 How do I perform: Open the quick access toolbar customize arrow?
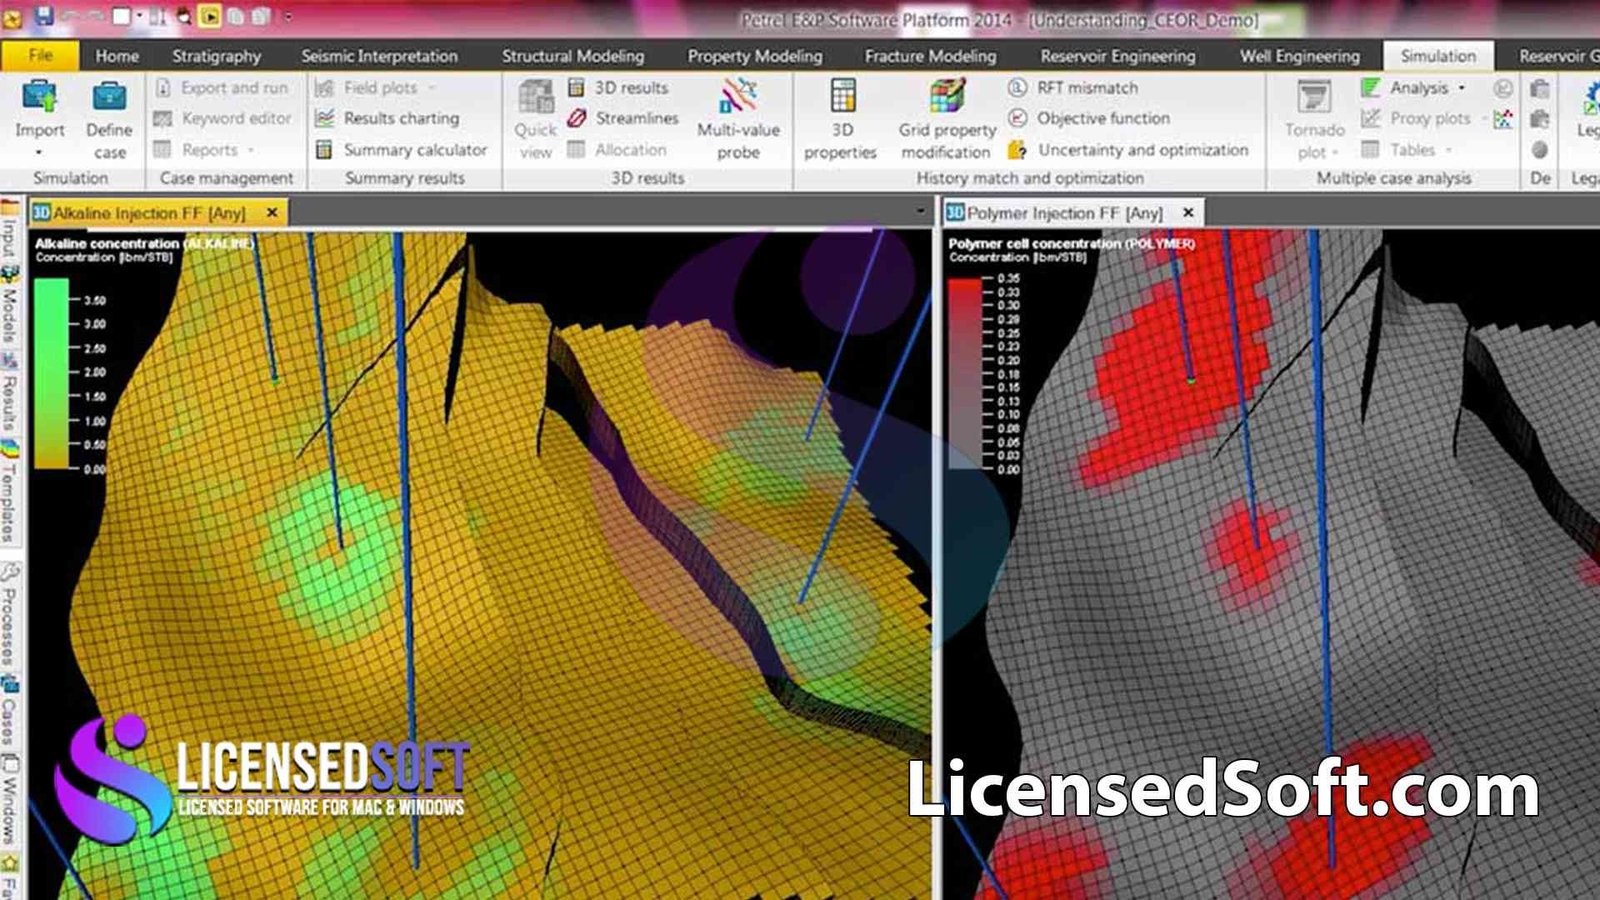pyautogui.click(x=289, y=17)
